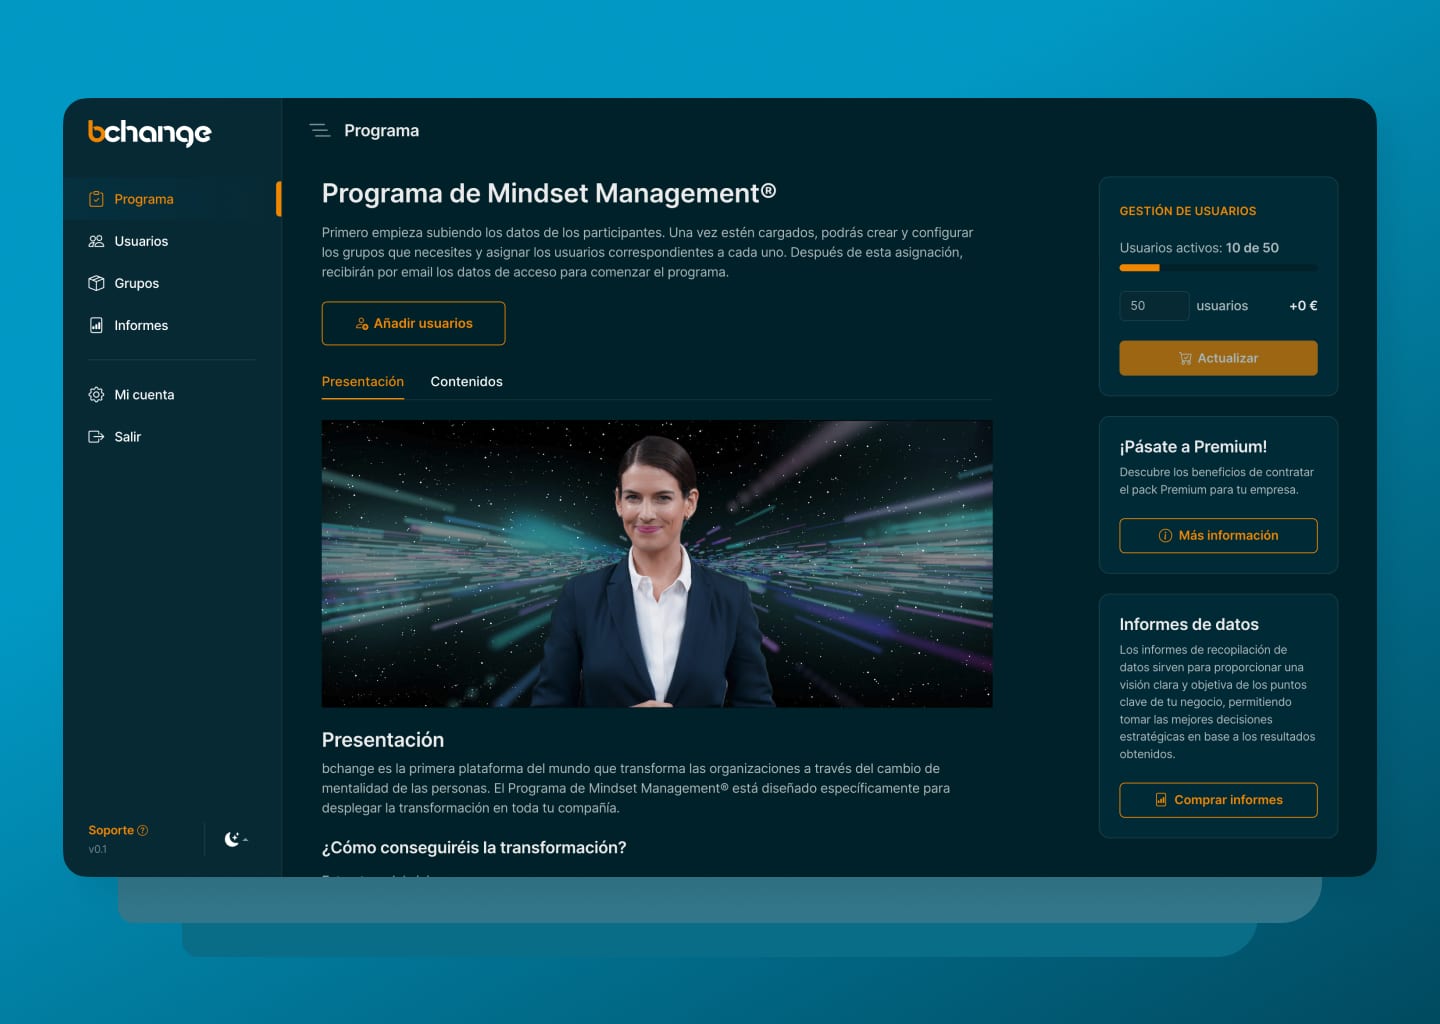Open Programa in the sidebar
Viewport: 1440px width, 1024px height.
pos(172,199)
